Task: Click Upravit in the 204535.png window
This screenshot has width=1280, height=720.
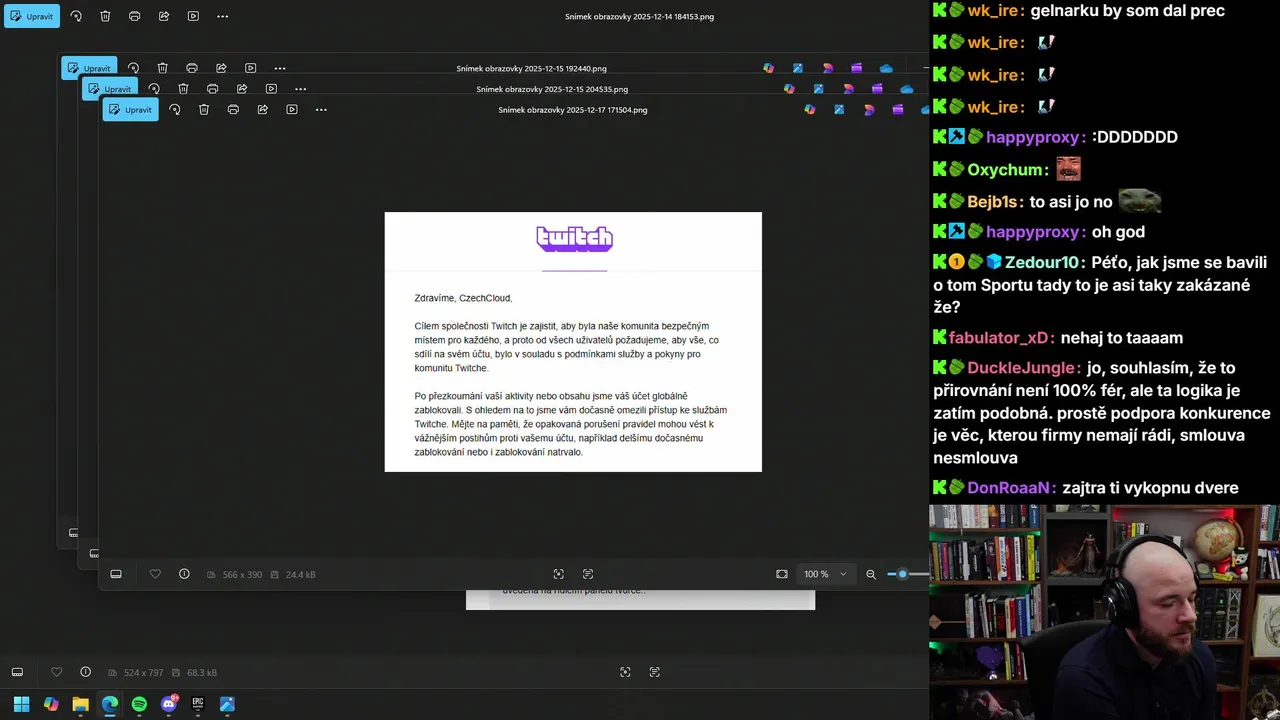Action: click(110, 88)
